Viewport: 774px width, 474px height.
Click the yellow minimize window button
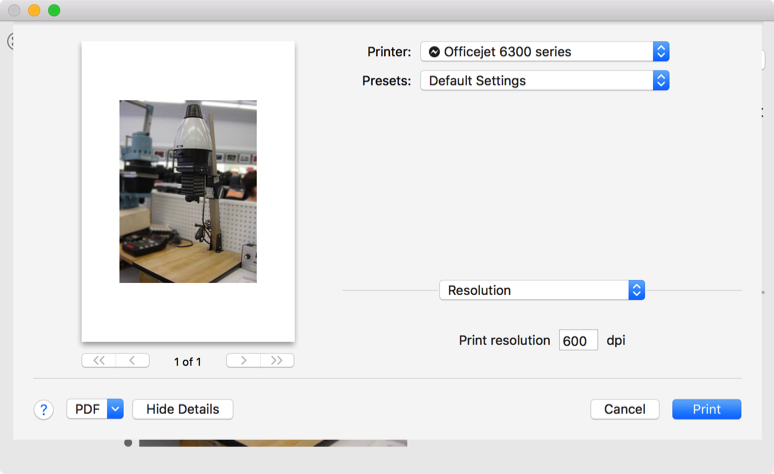point(34,10)
